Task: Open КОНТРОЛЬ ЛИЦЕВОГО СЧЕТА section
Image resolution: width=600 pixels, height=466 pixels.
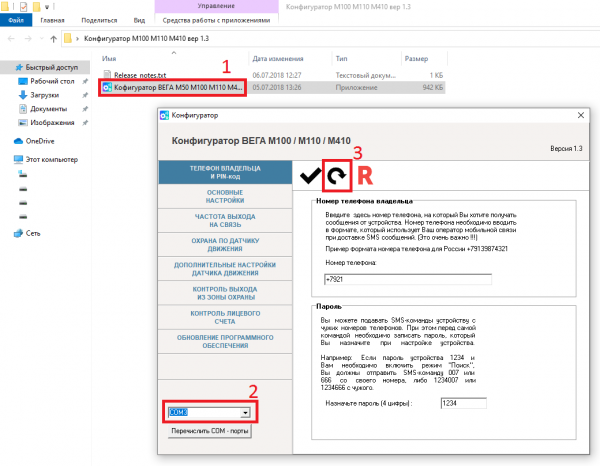Action: (x=225, y=317)
